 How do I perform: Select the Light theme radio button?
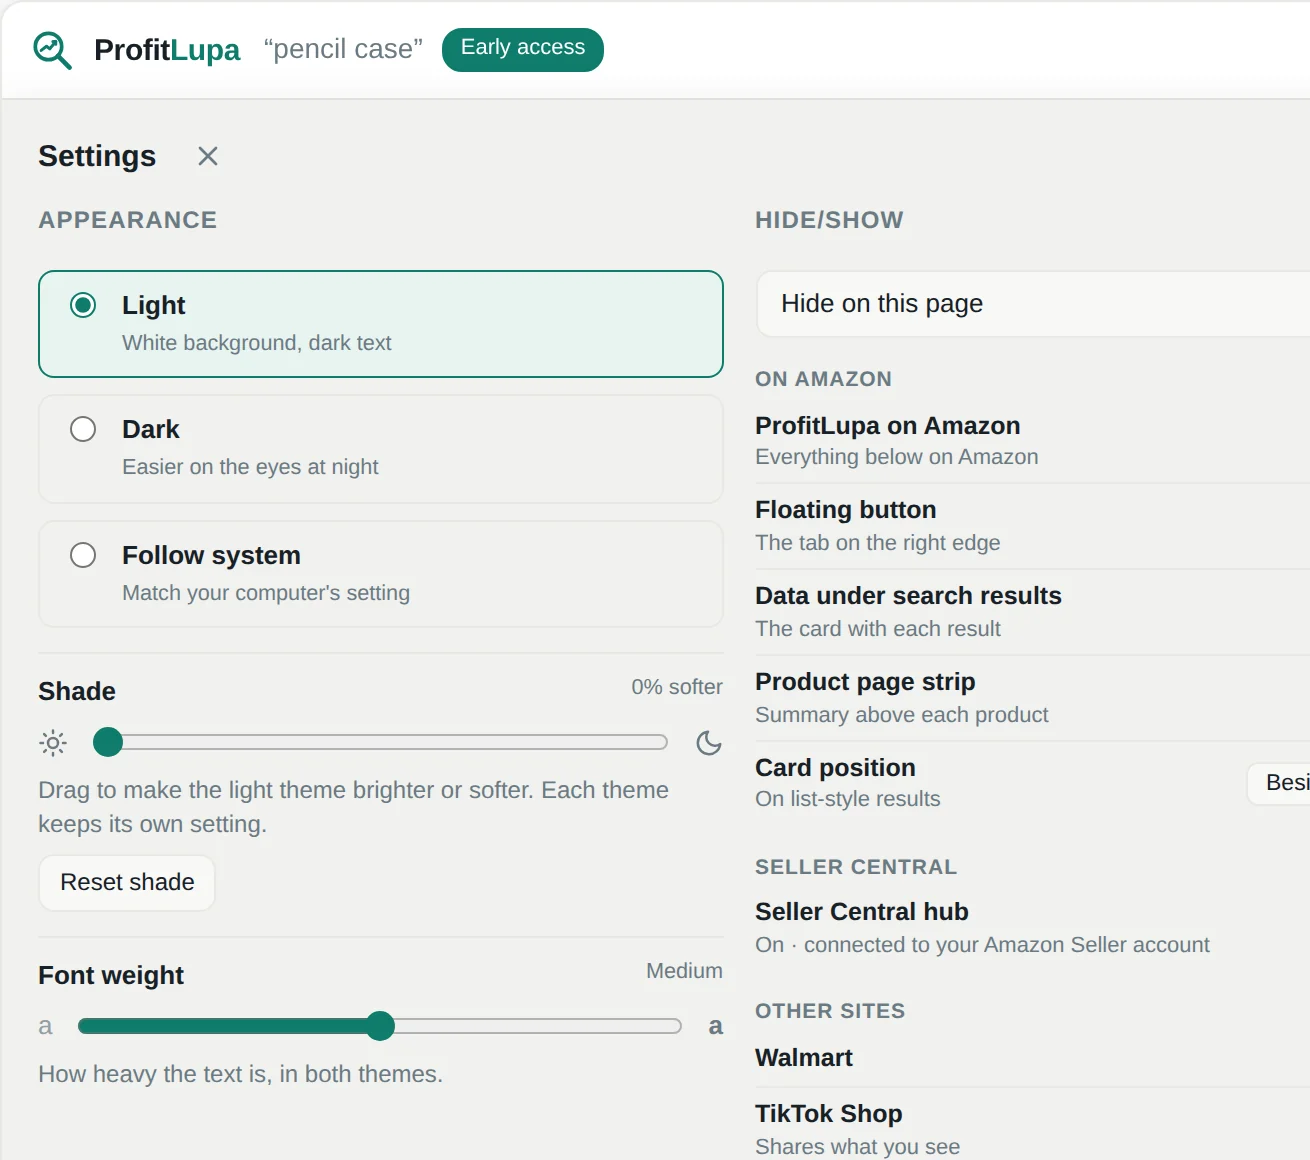(x=83, y=305)
